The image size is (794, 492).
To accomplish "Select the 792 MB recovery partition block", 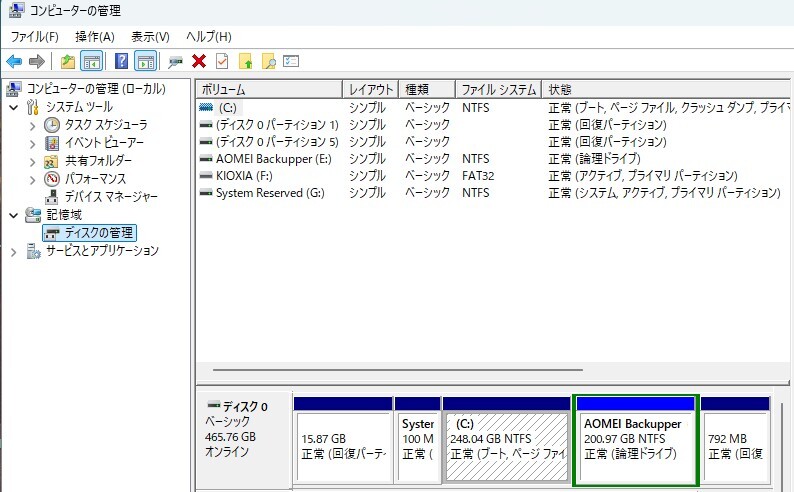I will coord(735,440).
